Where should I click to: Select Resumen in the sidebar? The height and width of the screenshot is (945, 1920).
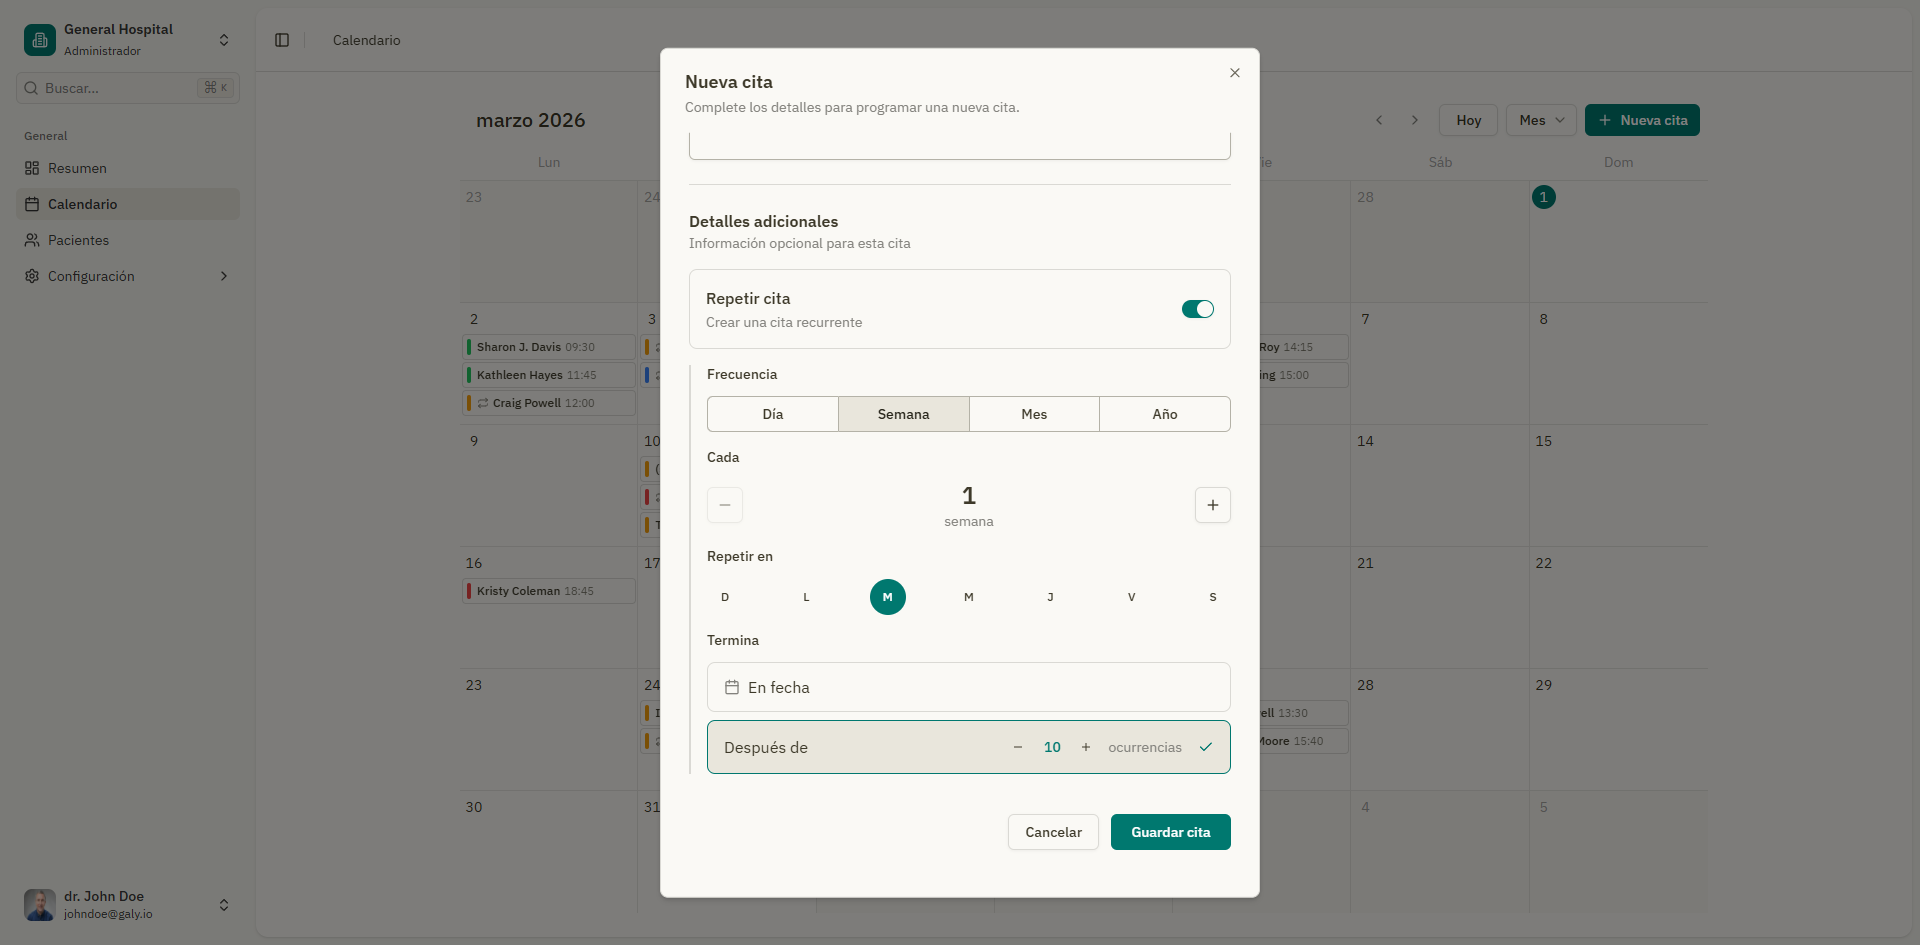pos(77,168)
